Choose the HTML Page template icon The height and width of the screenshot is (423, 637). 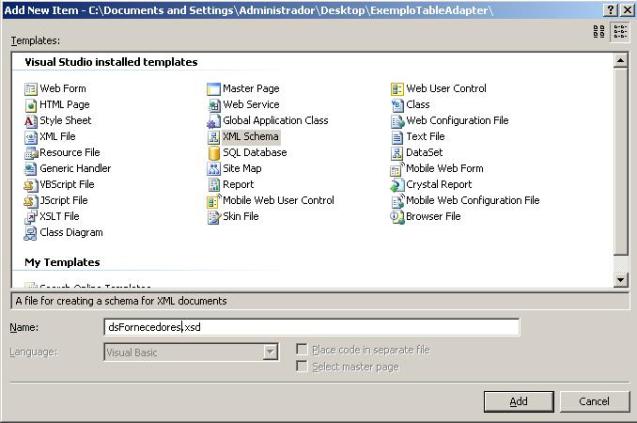click(x=30, y=105)
